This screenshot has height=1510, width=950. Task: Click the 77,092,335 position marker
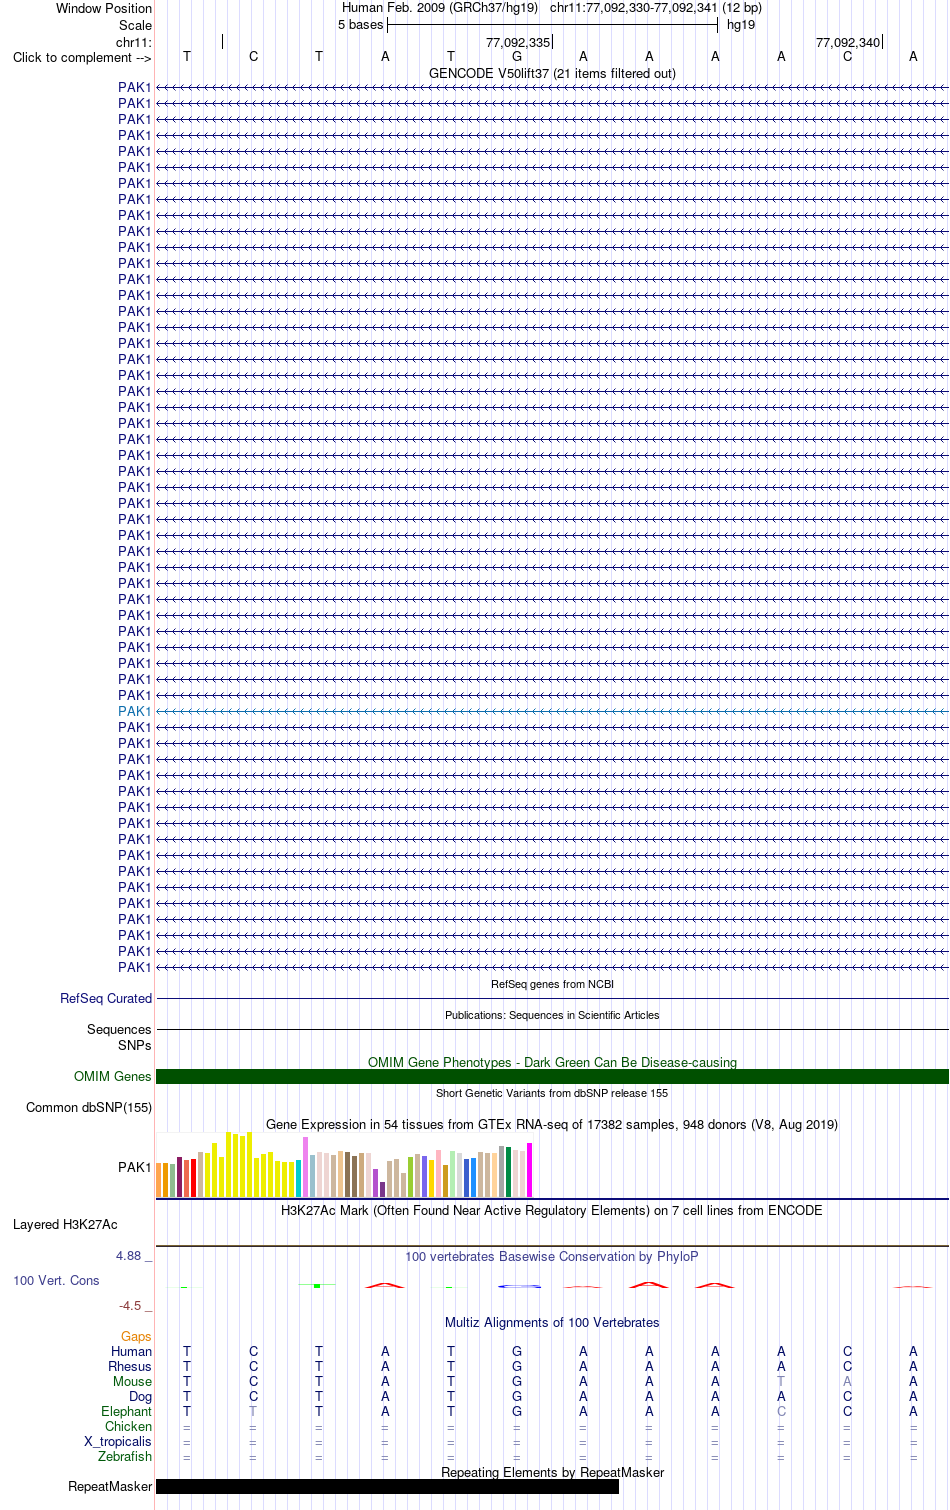click(x=518, y=42)
